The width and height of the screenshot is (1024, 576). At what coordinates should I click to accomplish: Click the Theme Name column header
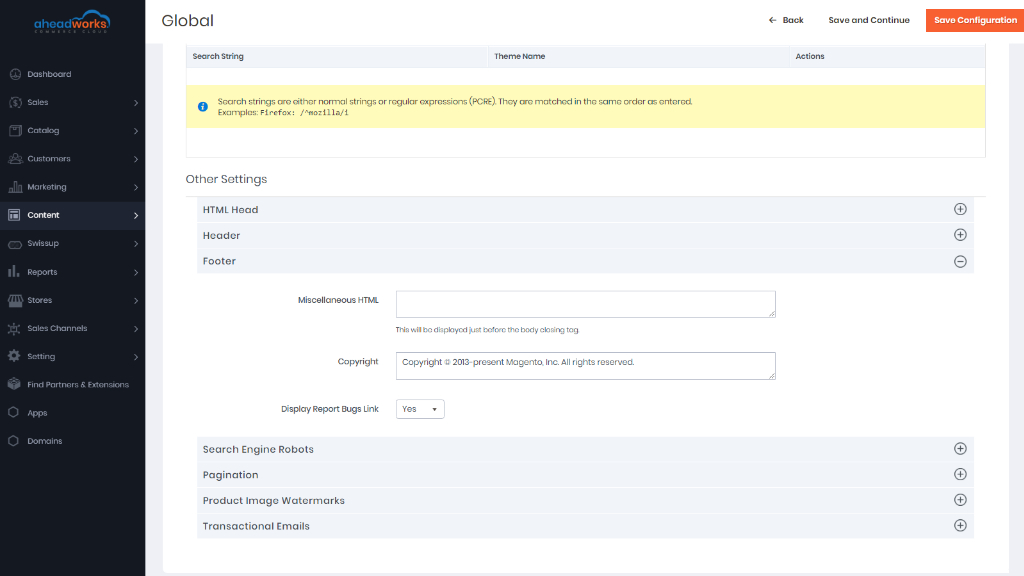pyautogui.click(x=519, y=56)
